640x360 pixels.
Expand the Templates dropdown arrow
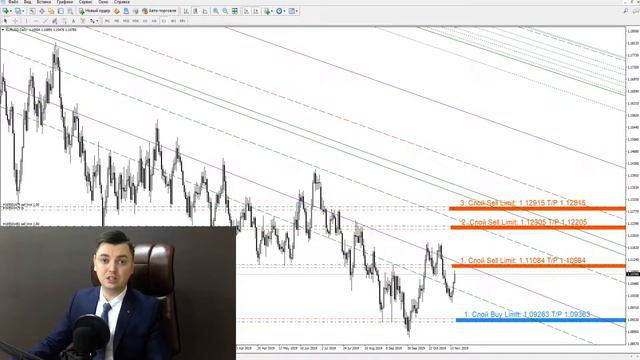tap(297, 11)
